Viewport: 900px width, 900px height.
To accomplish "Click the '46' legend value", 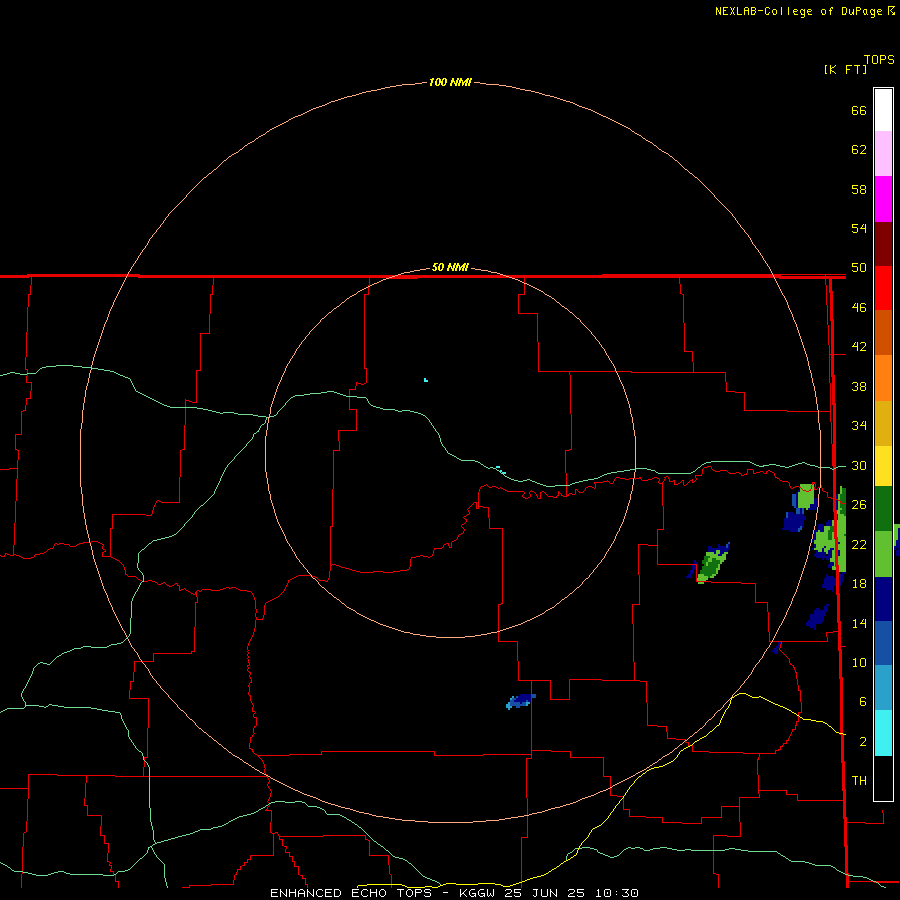I will coord(859,307).
